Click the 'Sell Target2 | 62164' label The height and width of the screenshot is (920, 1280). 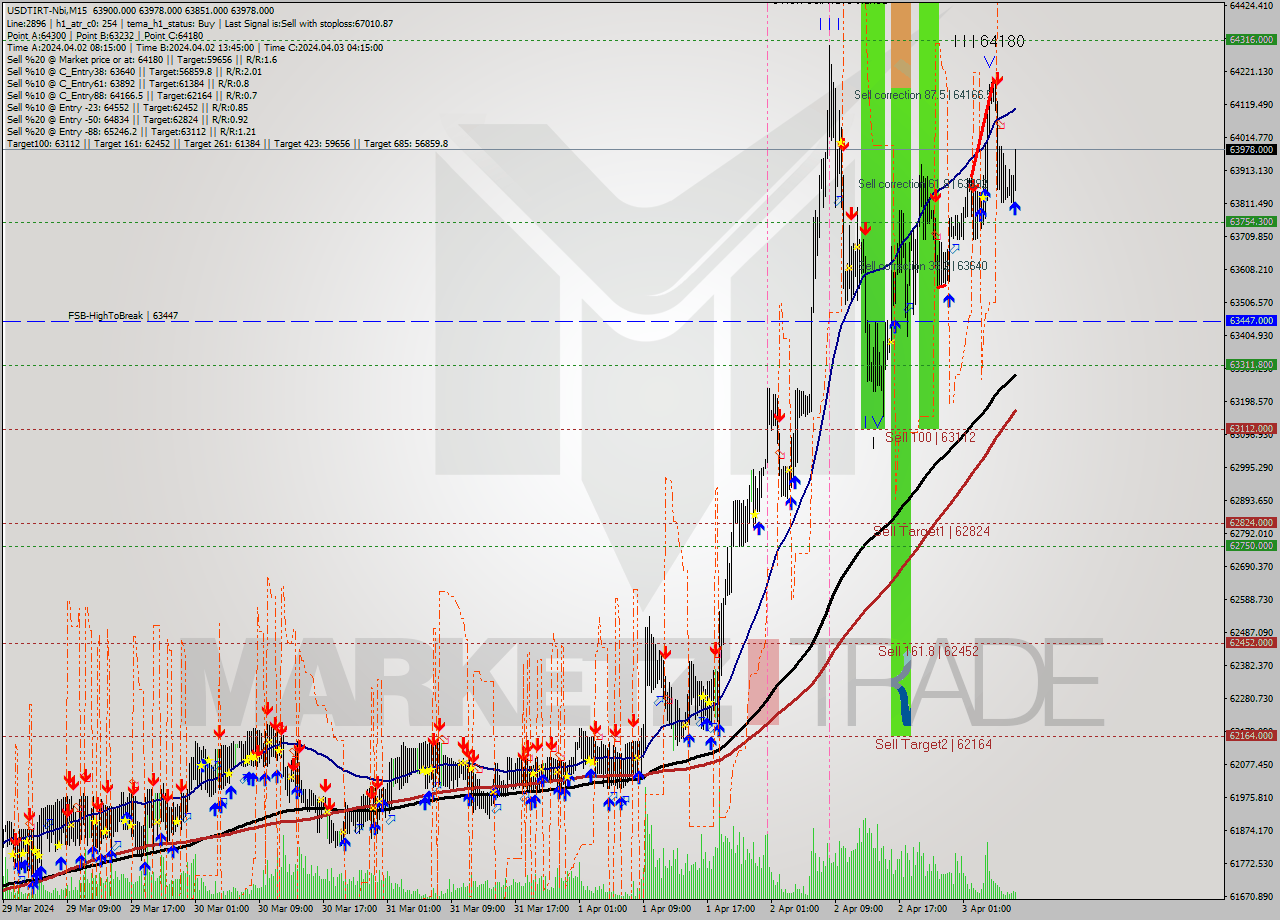934,744
